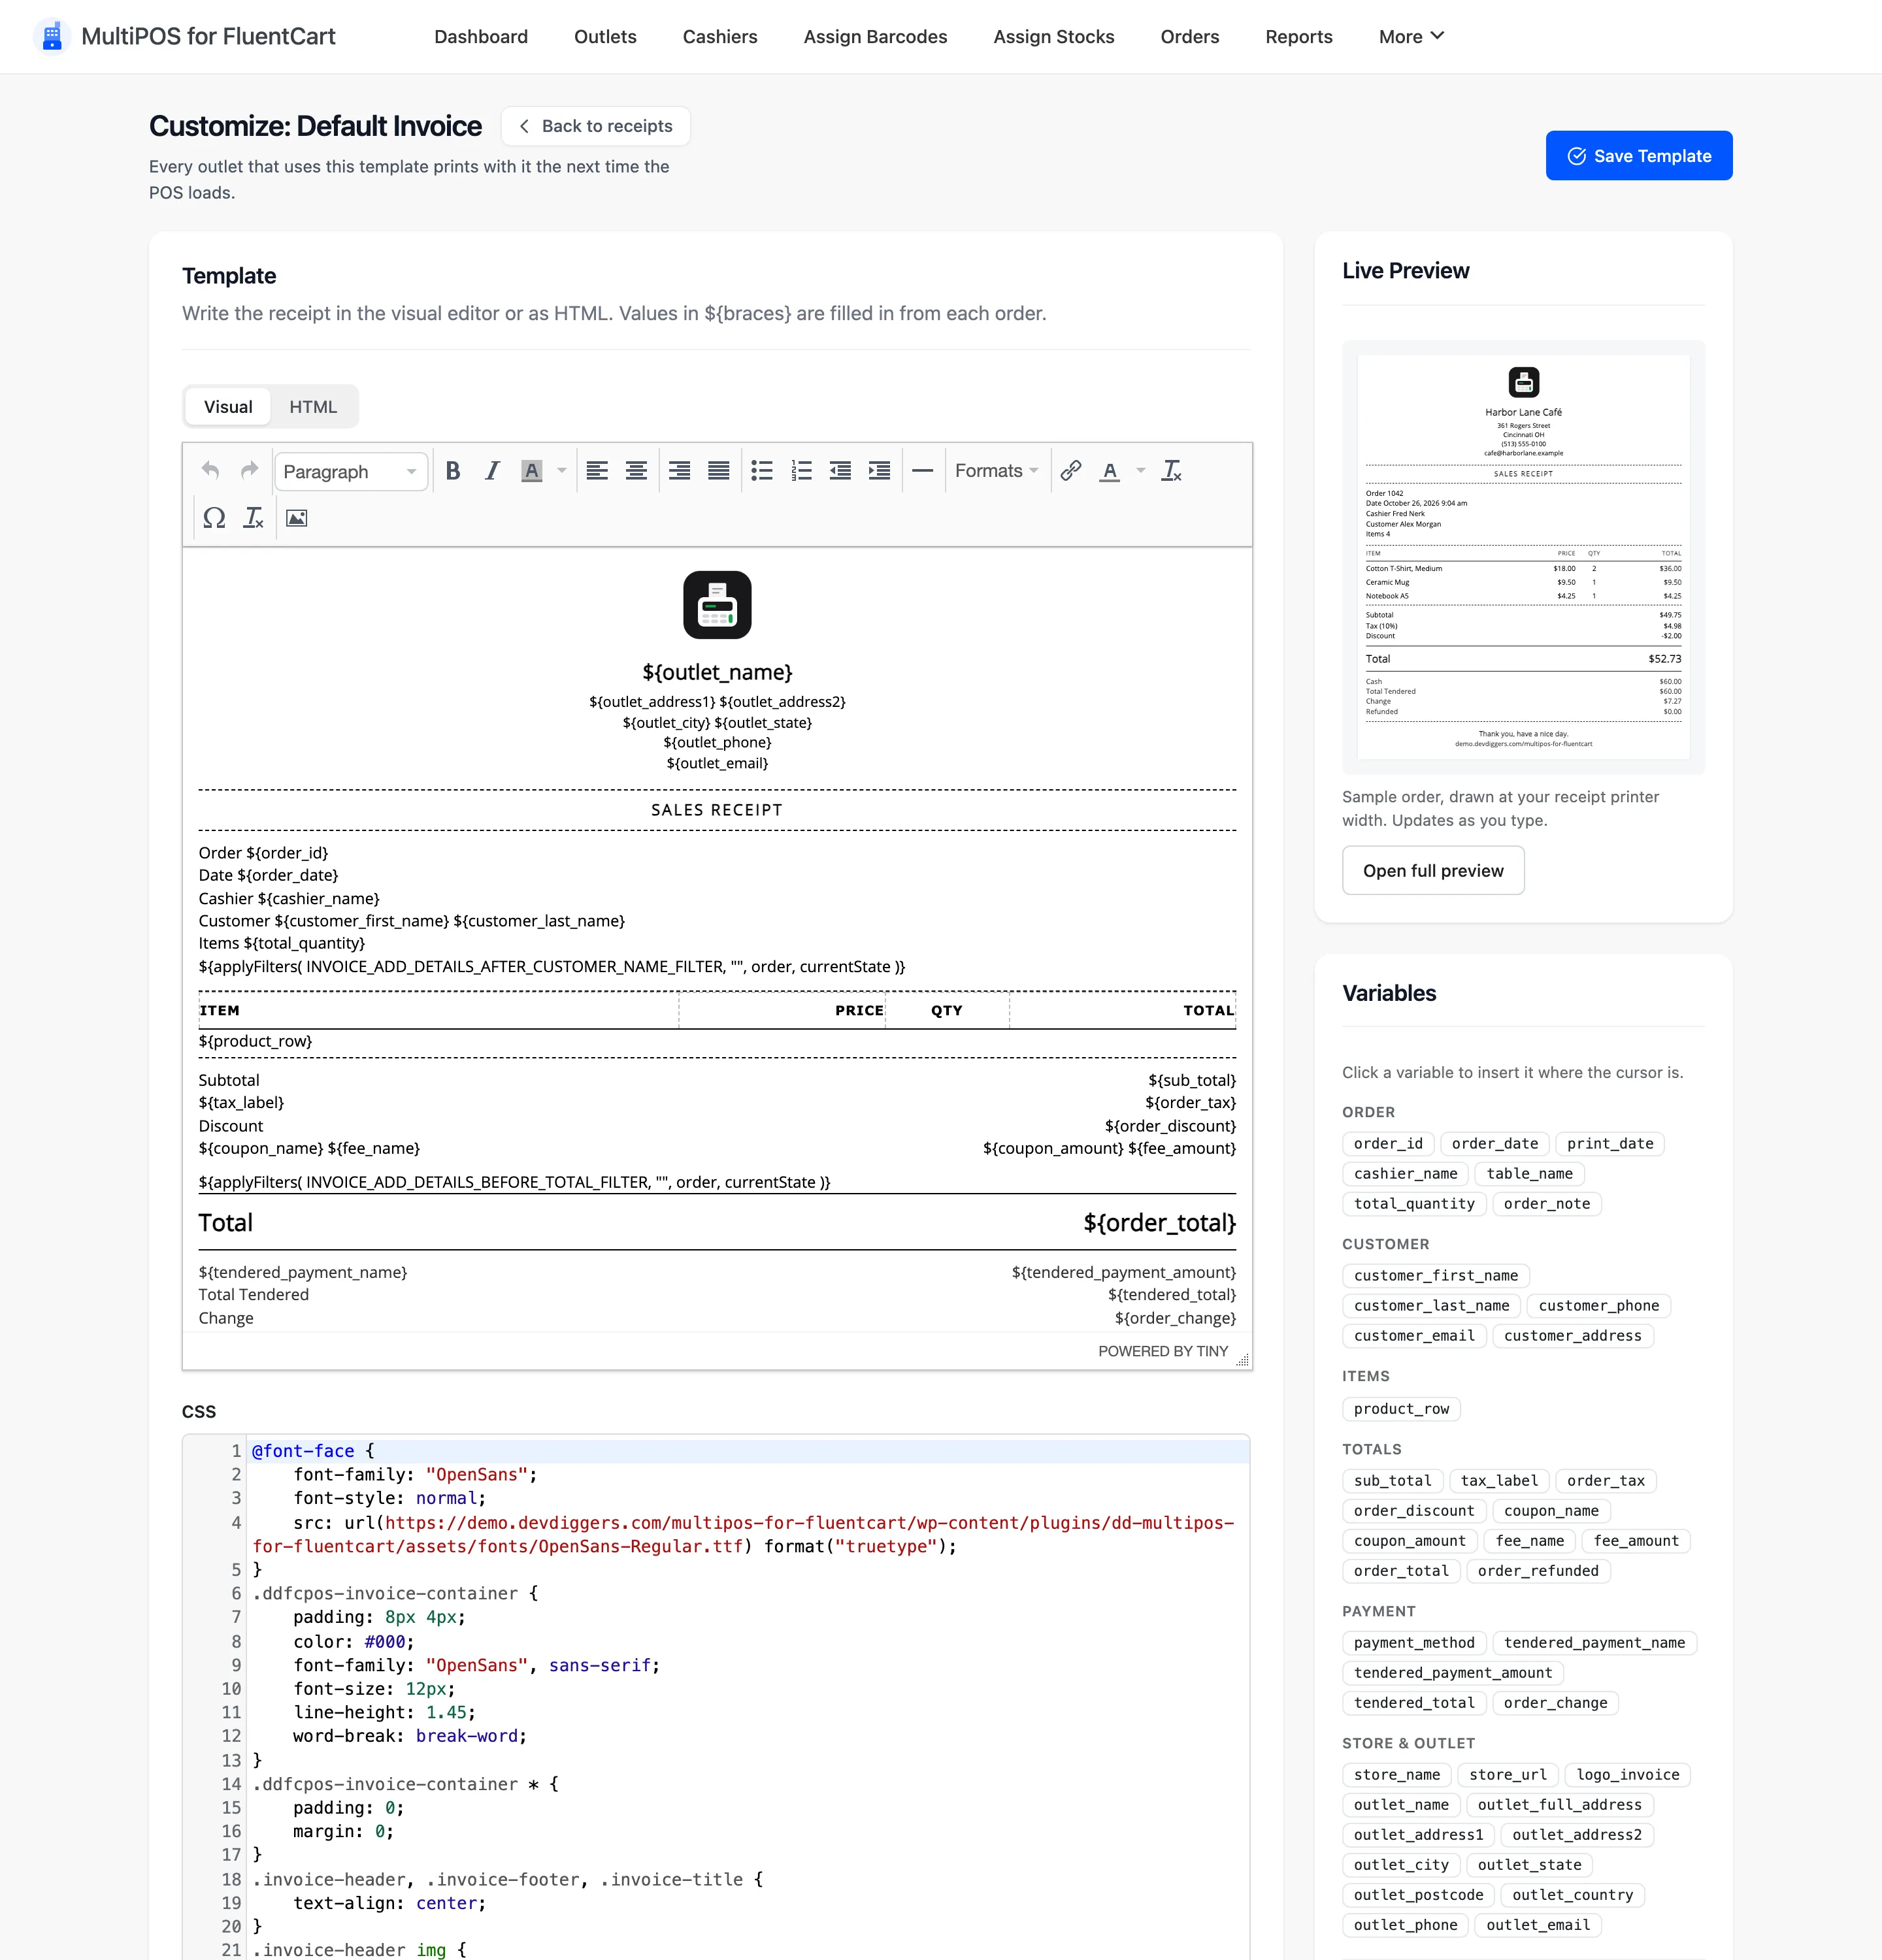Insert the table_name variable
This screenshot has width=1882, height=1960.
coord(1529,1174)
